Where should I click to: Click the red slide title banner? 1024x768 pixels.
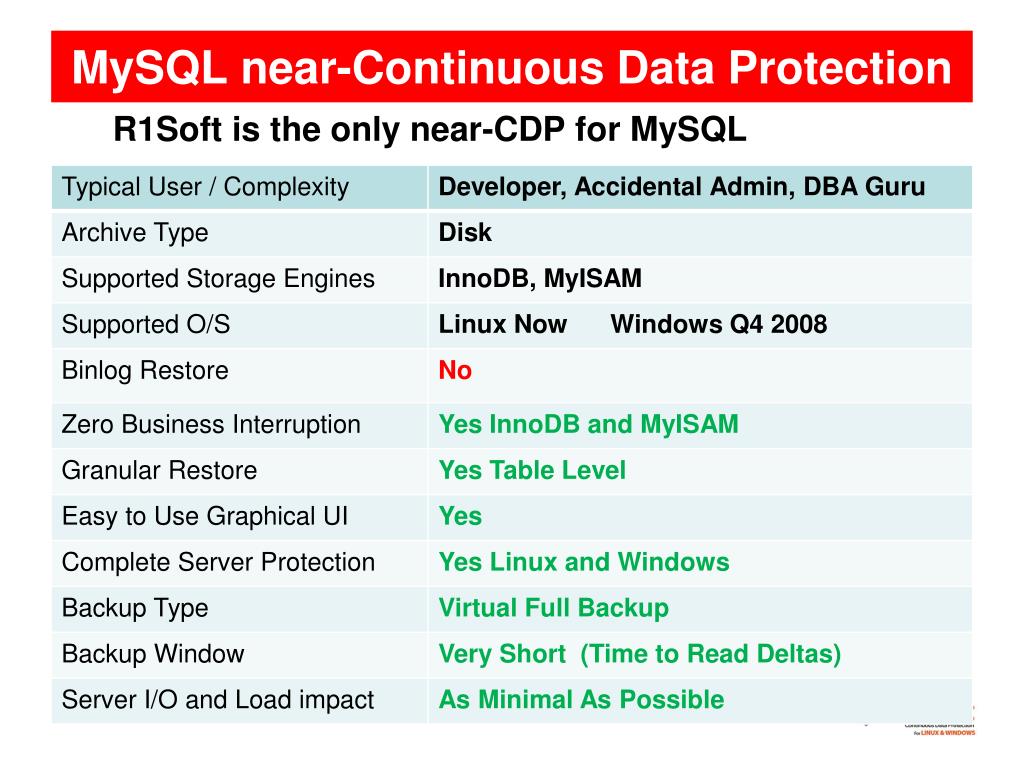511,67
